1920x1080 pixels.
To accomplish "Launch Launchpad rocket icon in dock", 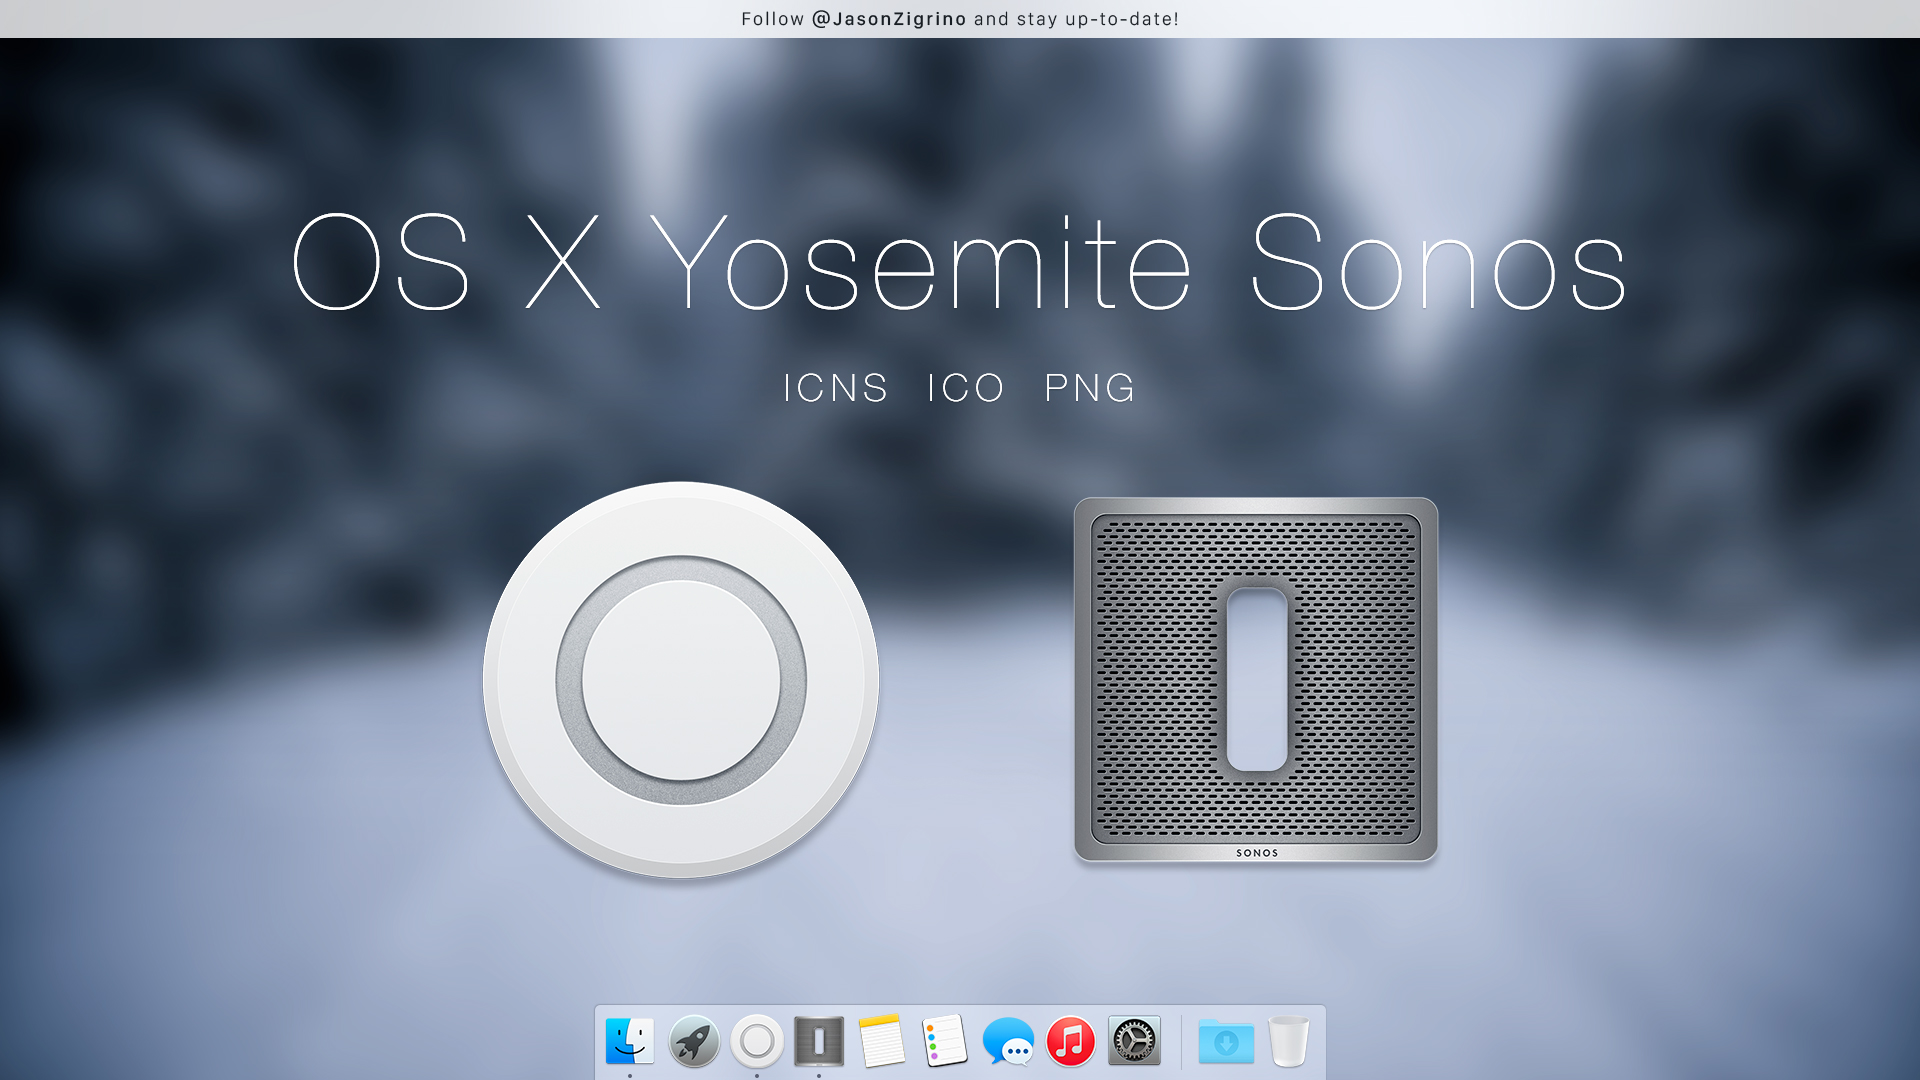I will [x=694, y=1041].
